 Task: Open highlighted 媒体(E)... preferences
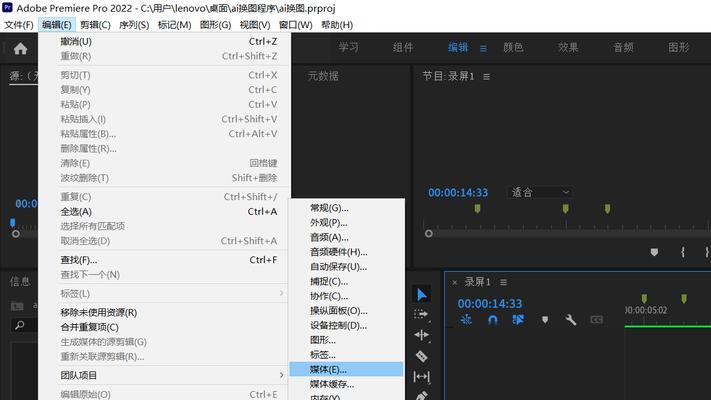pyautogui.click(x=346, y=369)
